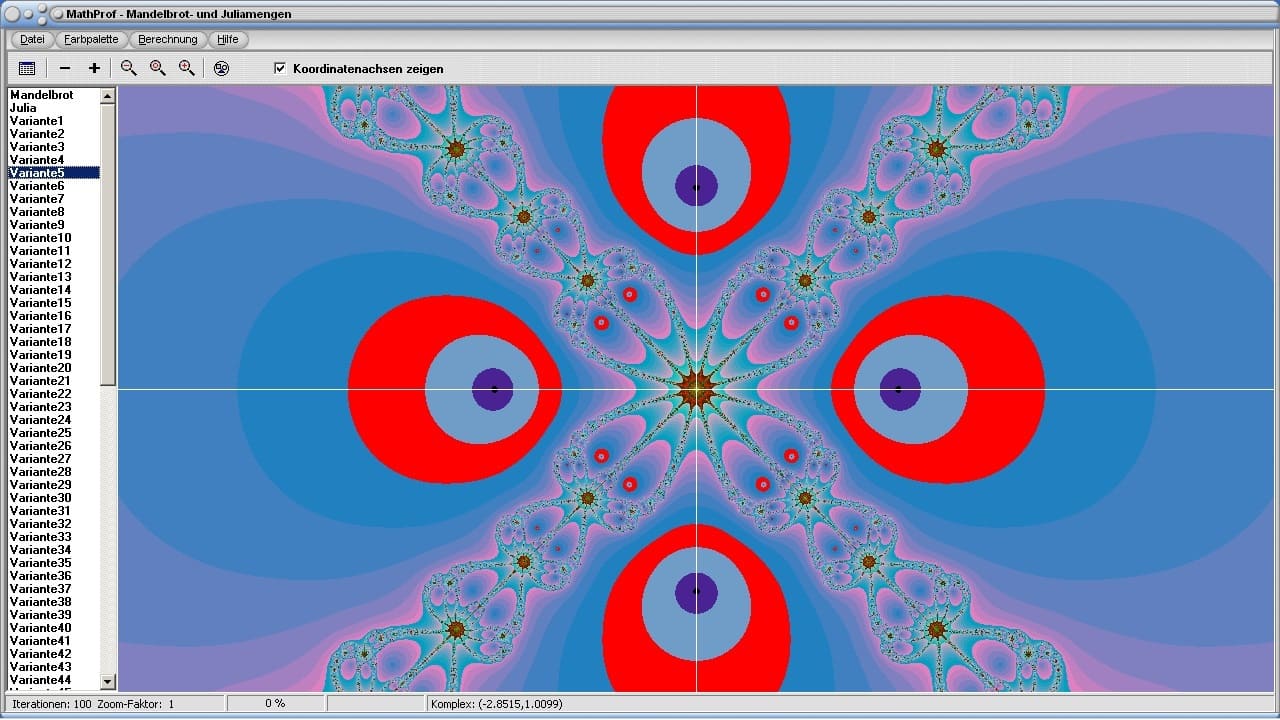Select Variante19 in the list
1280x720 pixels.
point(40,355)
